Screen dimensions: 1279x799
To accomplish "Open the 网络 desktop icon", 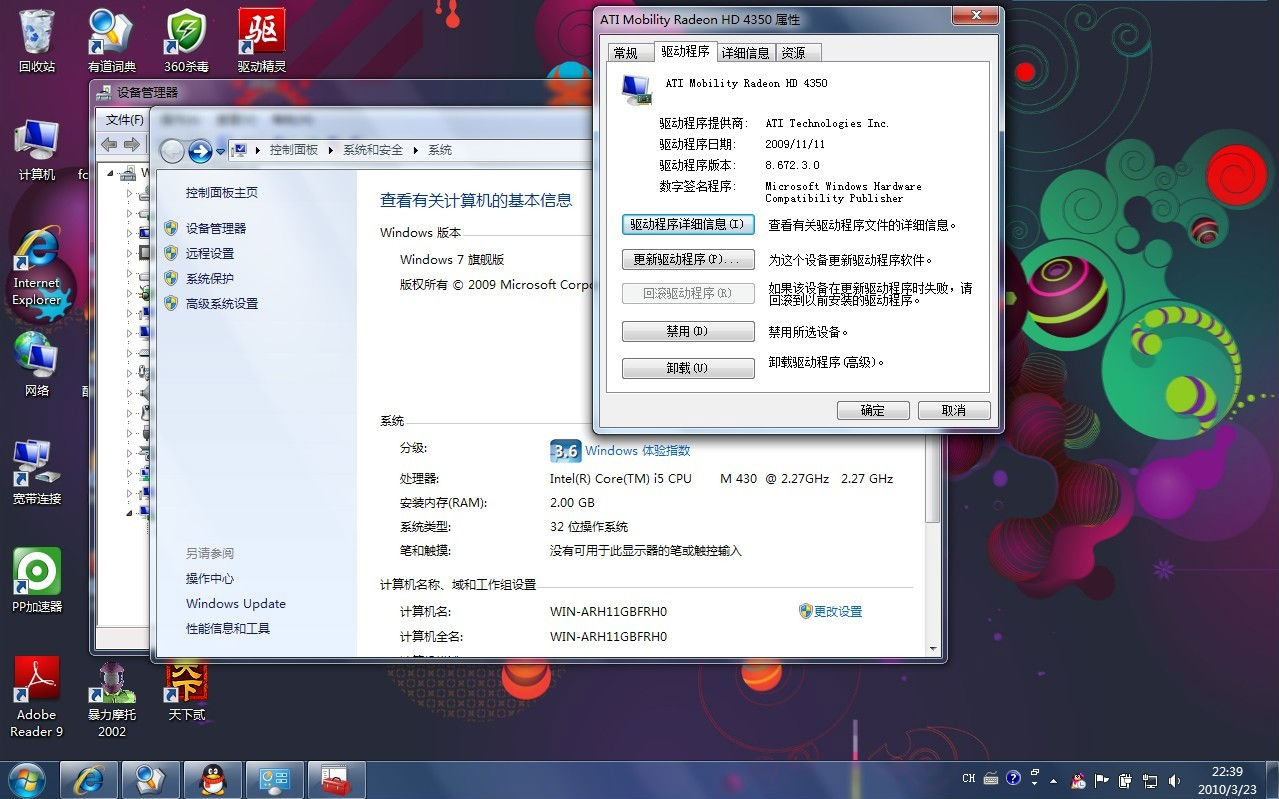I will [x=37, y=365].
